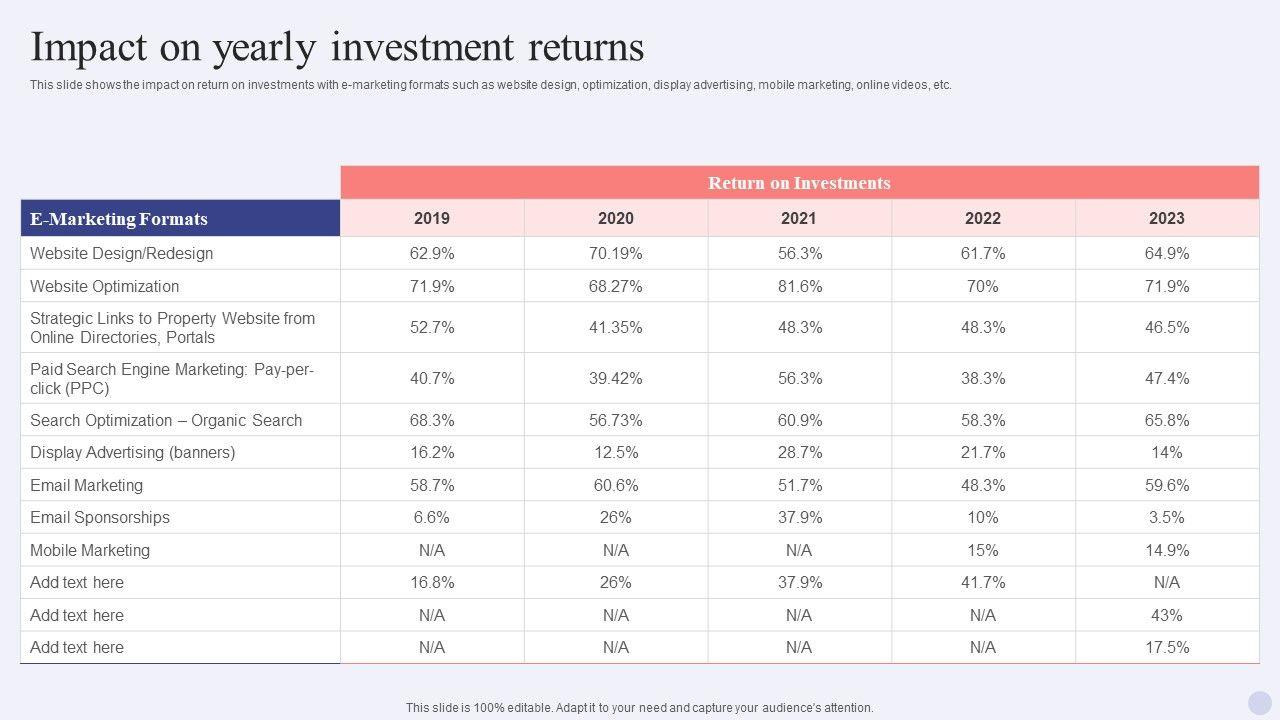Select the 17.5% cell in the last row
The width and height of the screenshot is (1280, 720).
(x=1166, y=647)
